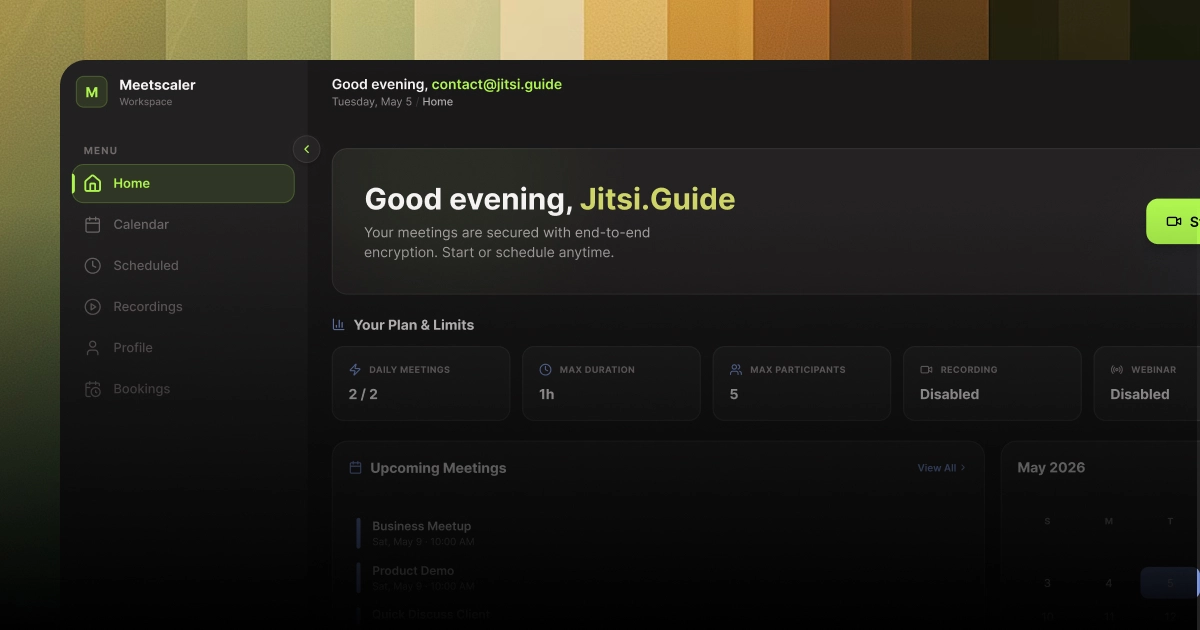Click the Calendar icon in sidebar
The height and width of the screenshot is (630, 1200).
pyautogui.click(x=93, y=225)
